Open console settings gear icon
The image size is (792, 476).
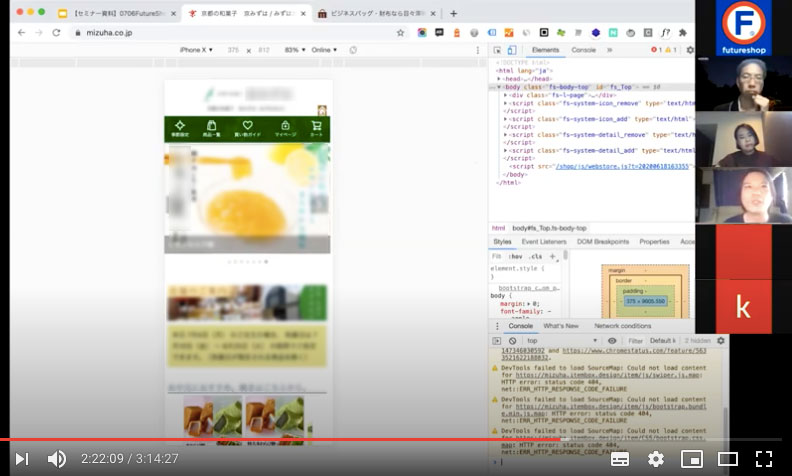coord(721,341)
